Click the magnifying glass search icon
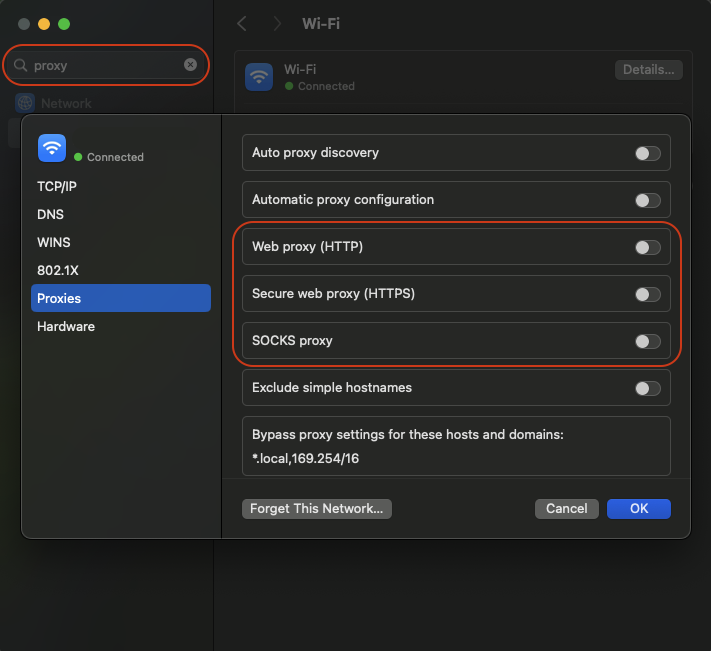711x651 pixels. (20, 66)
